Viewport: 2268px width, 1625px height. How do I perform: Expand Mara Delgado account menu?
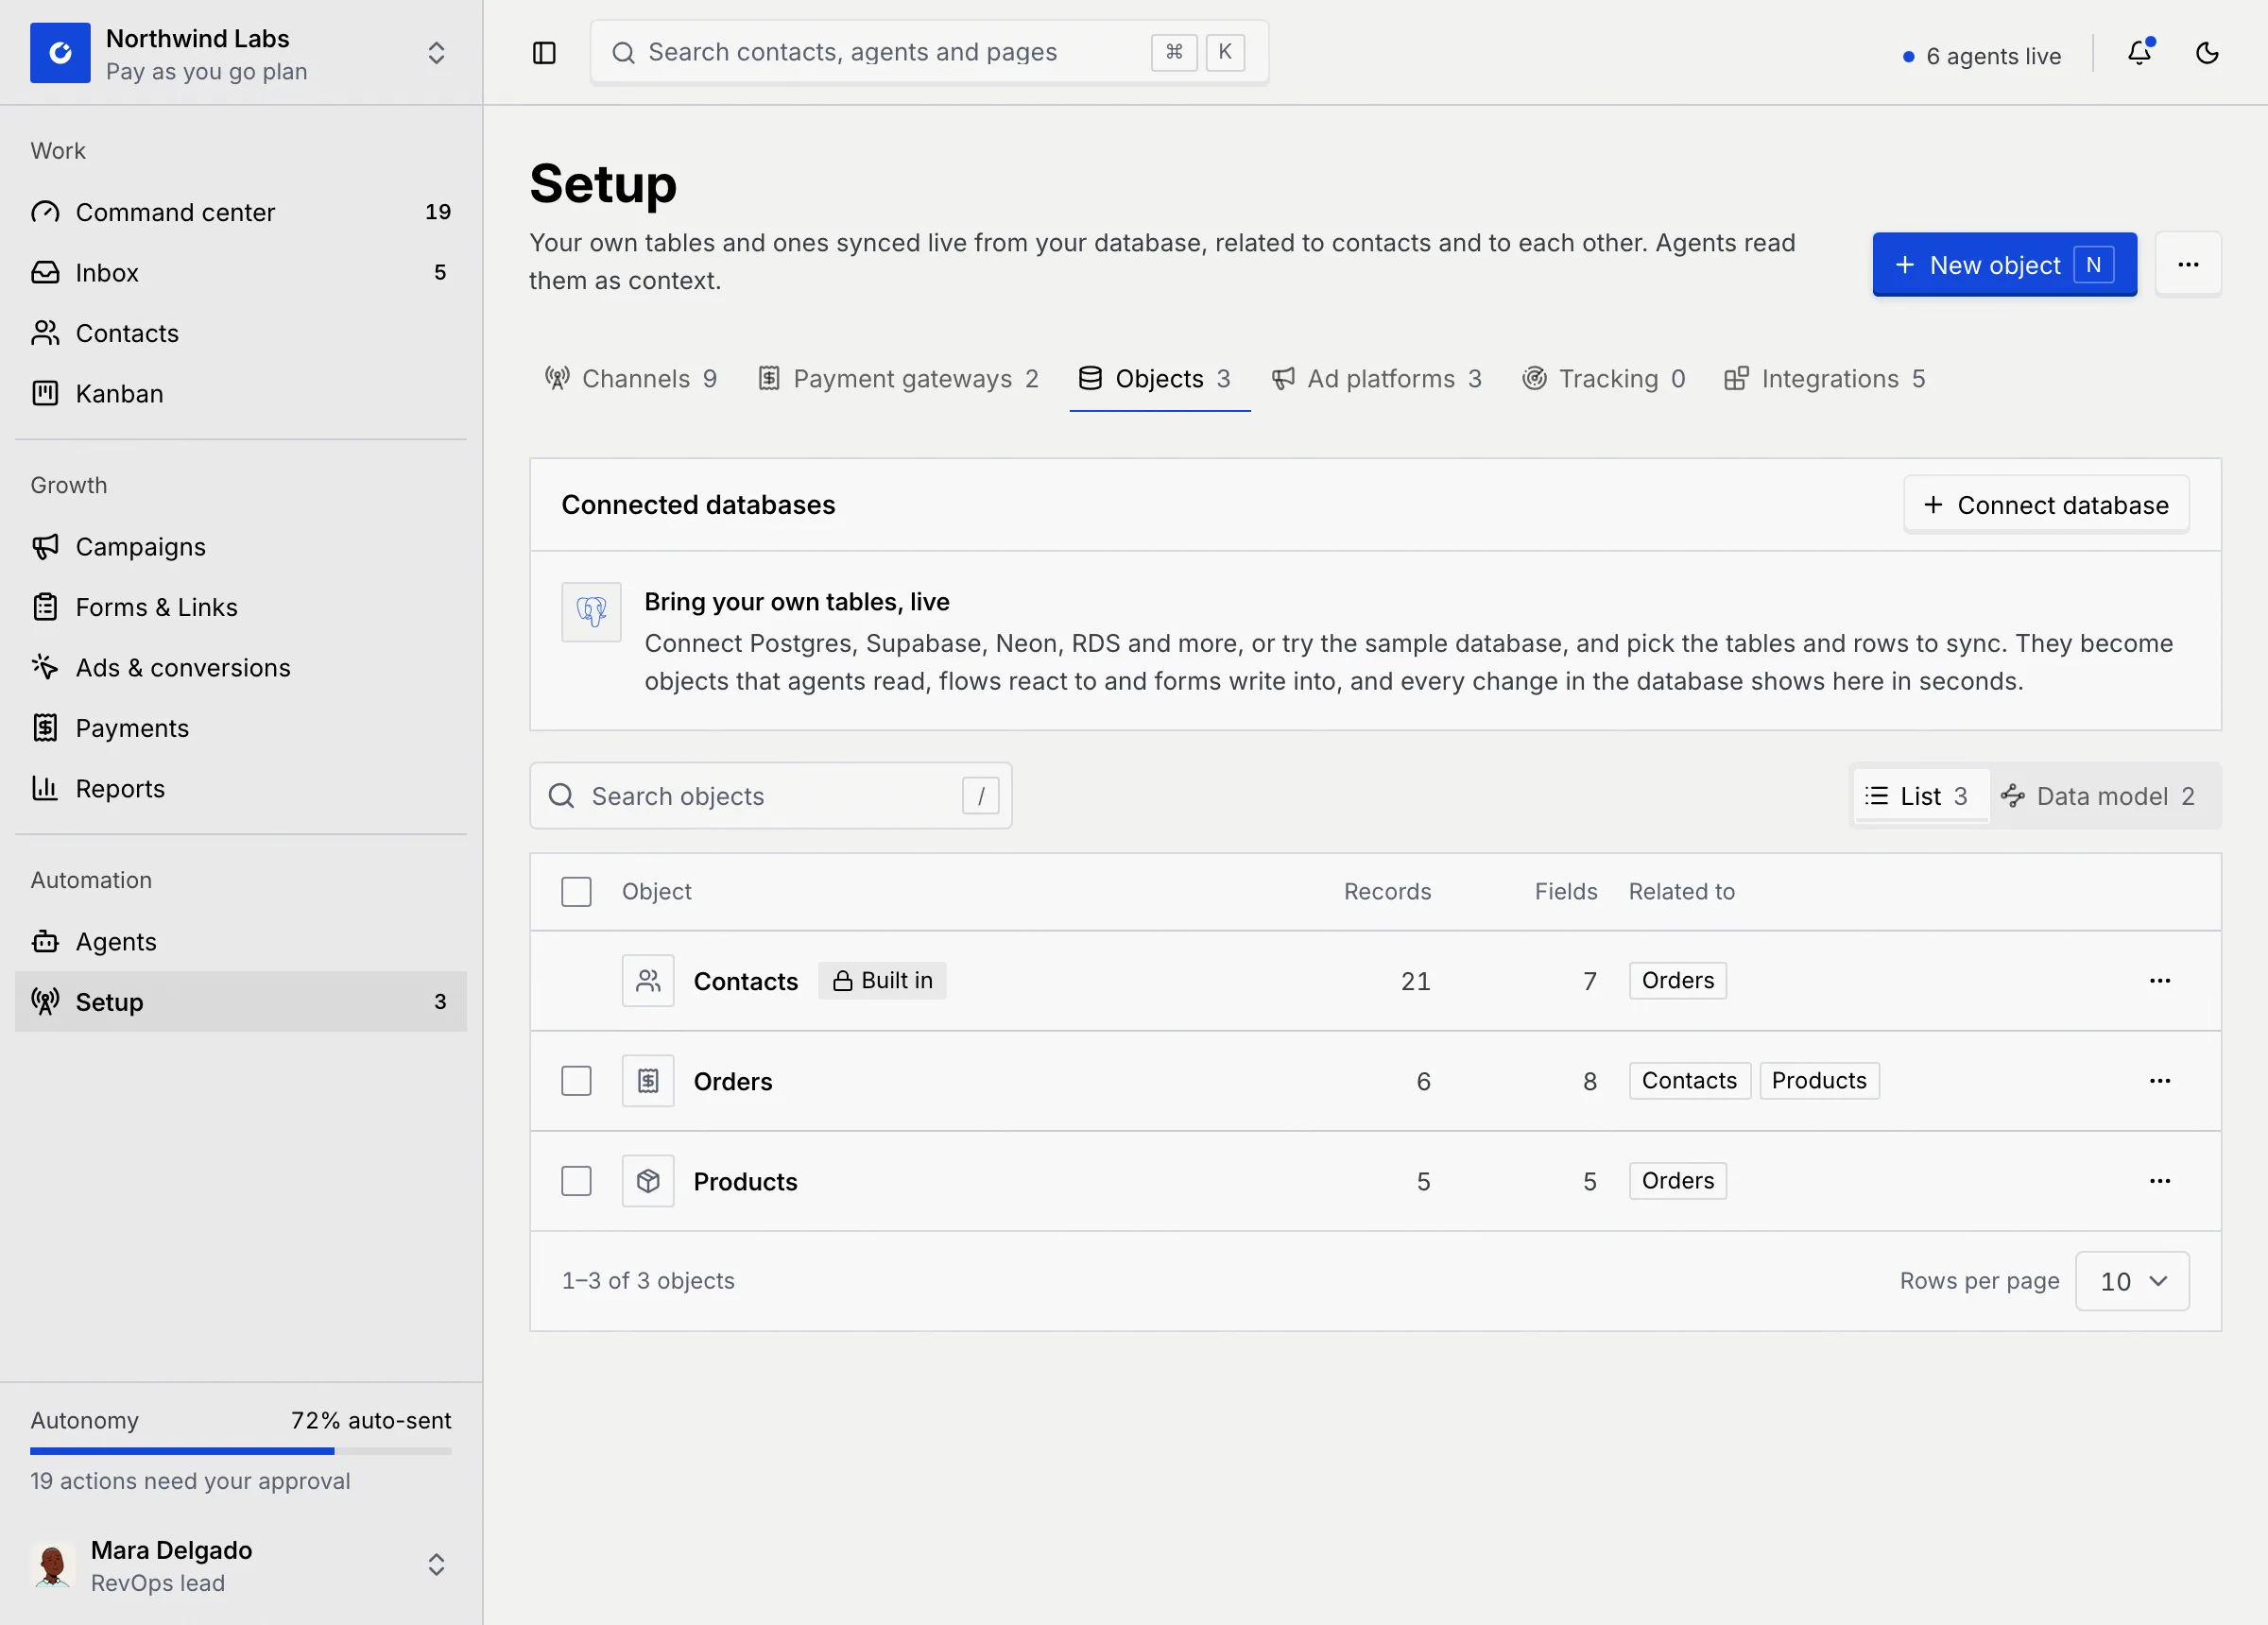pyautogui.click(x=436, y=1565)
